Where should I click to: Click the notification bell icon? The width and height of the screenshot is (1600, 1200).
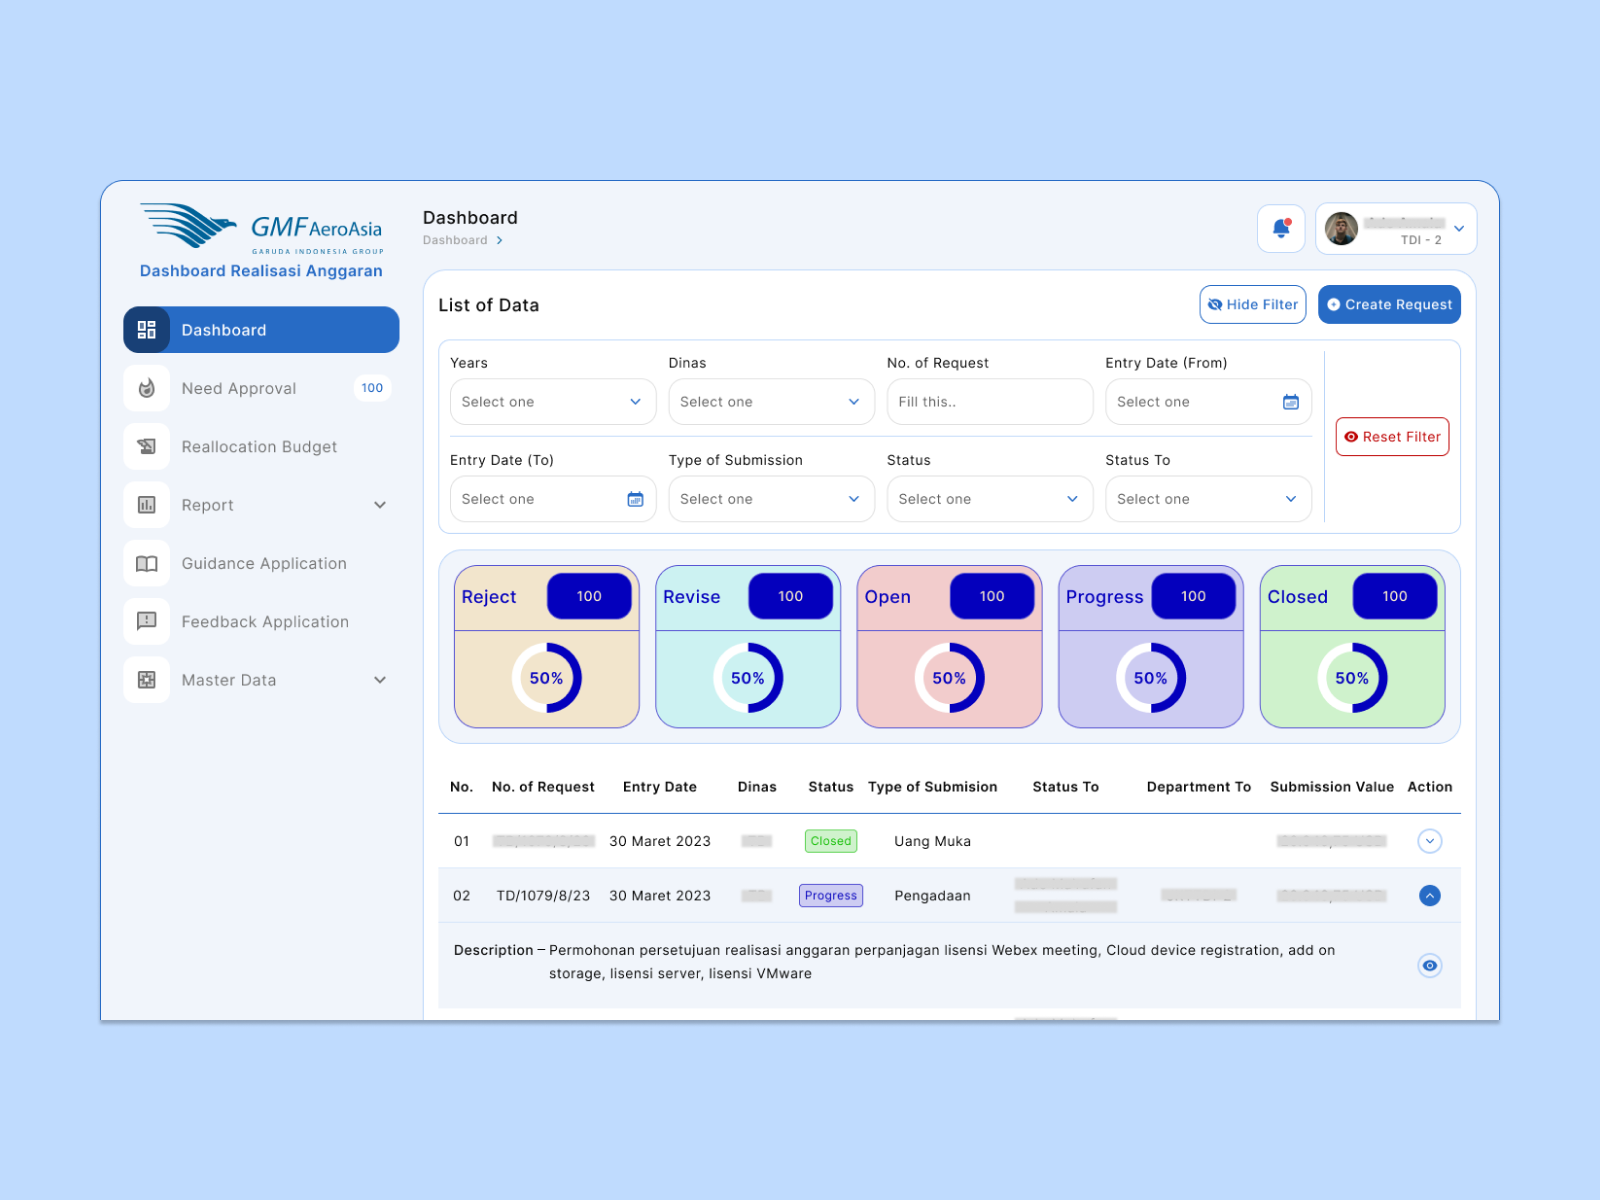click(x=1280, y=229)
